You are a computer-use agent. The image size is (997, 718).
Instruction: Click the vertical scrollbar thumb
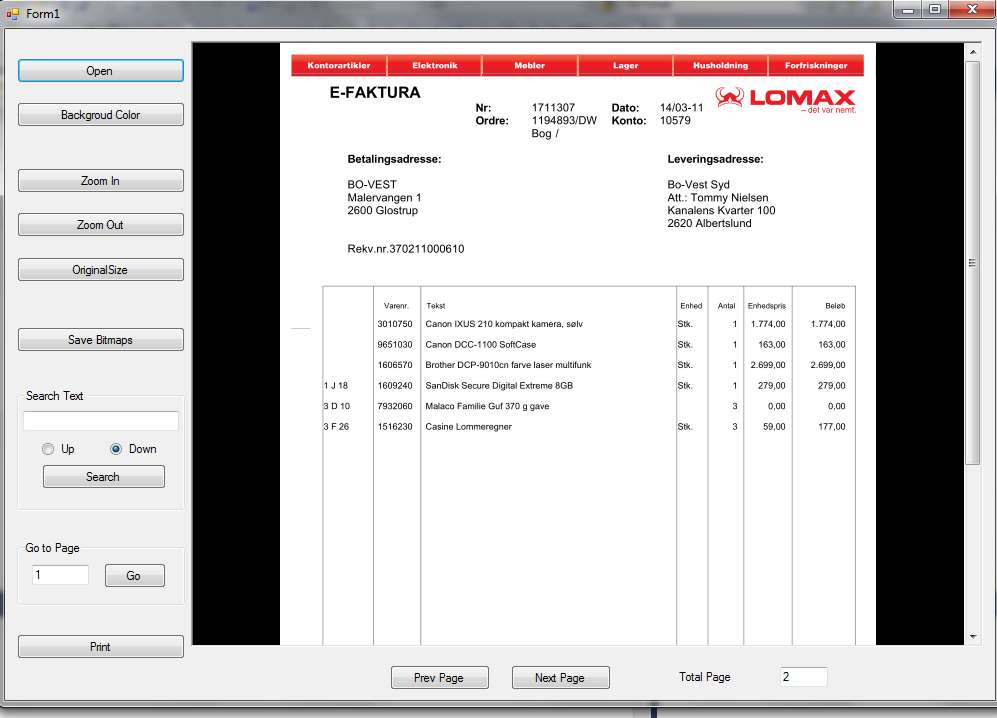972,262
